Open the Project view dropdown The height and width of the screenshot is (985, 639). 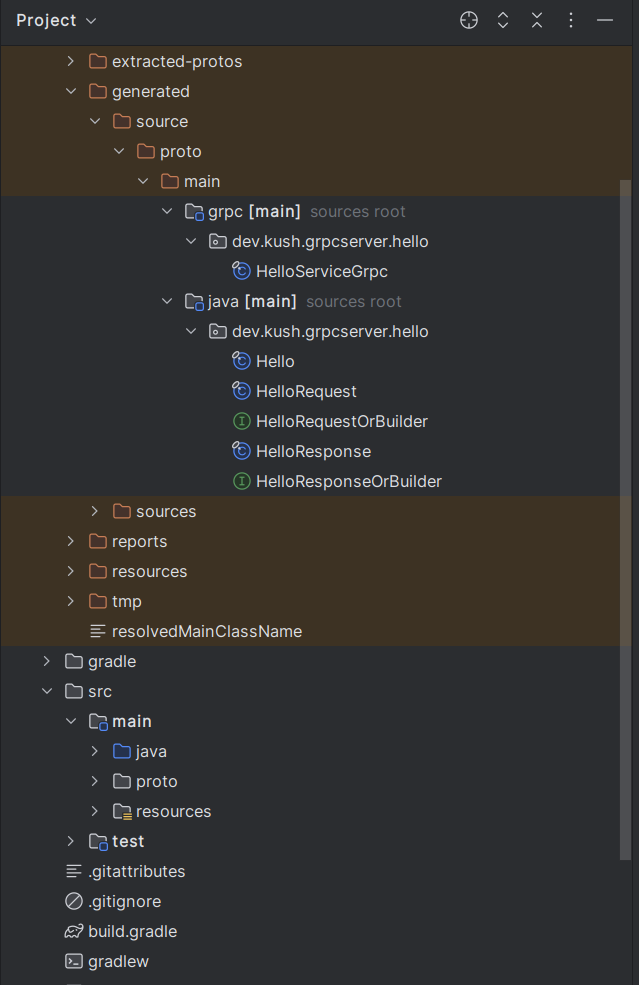[x=55, y=20]
